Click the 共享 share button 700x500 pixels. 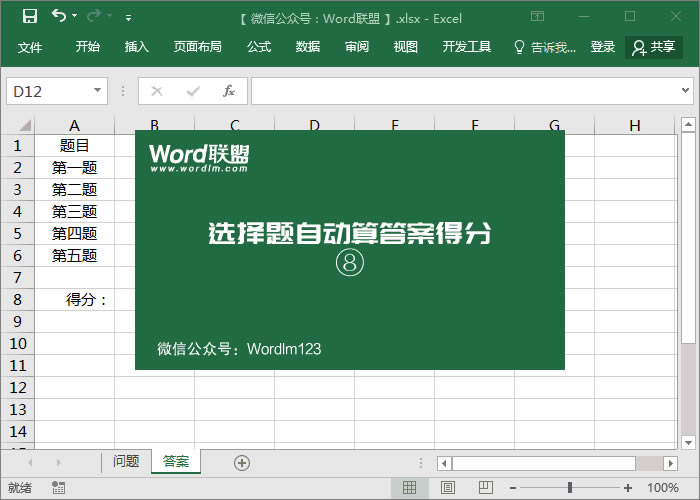(654, 47)
